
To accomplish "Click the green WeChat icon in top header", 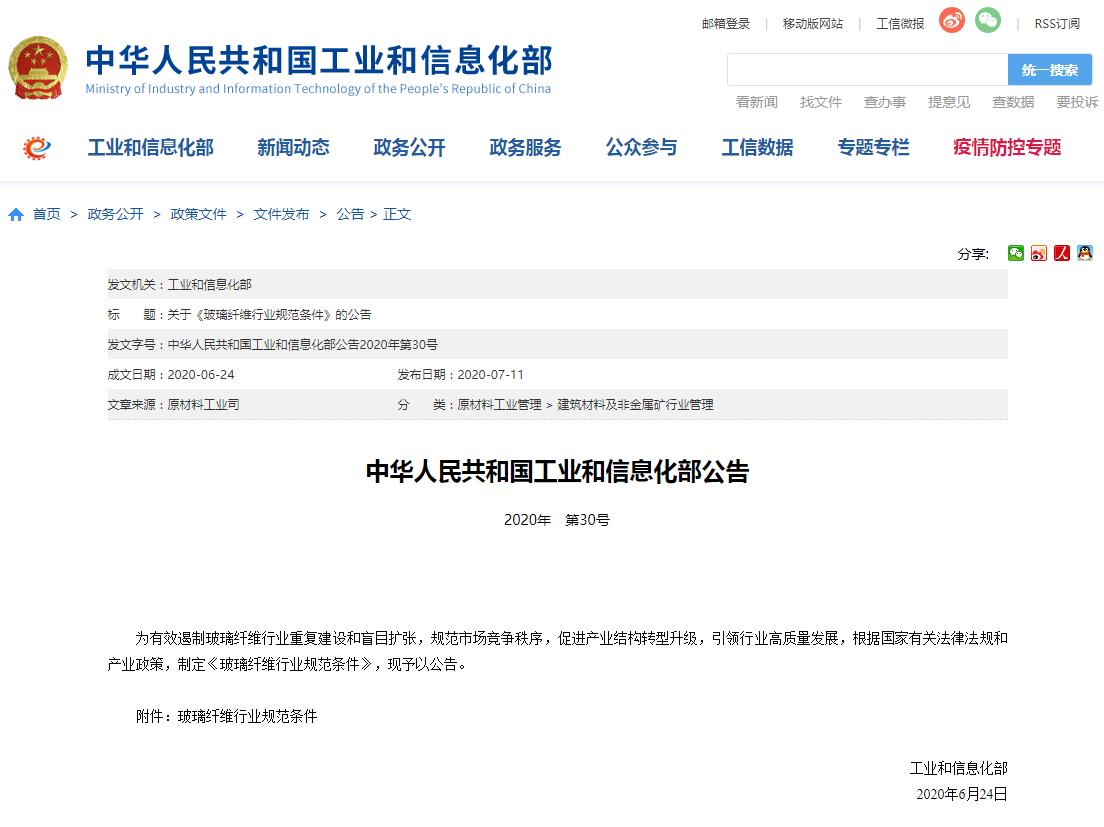I will click(x=988, y=21).
